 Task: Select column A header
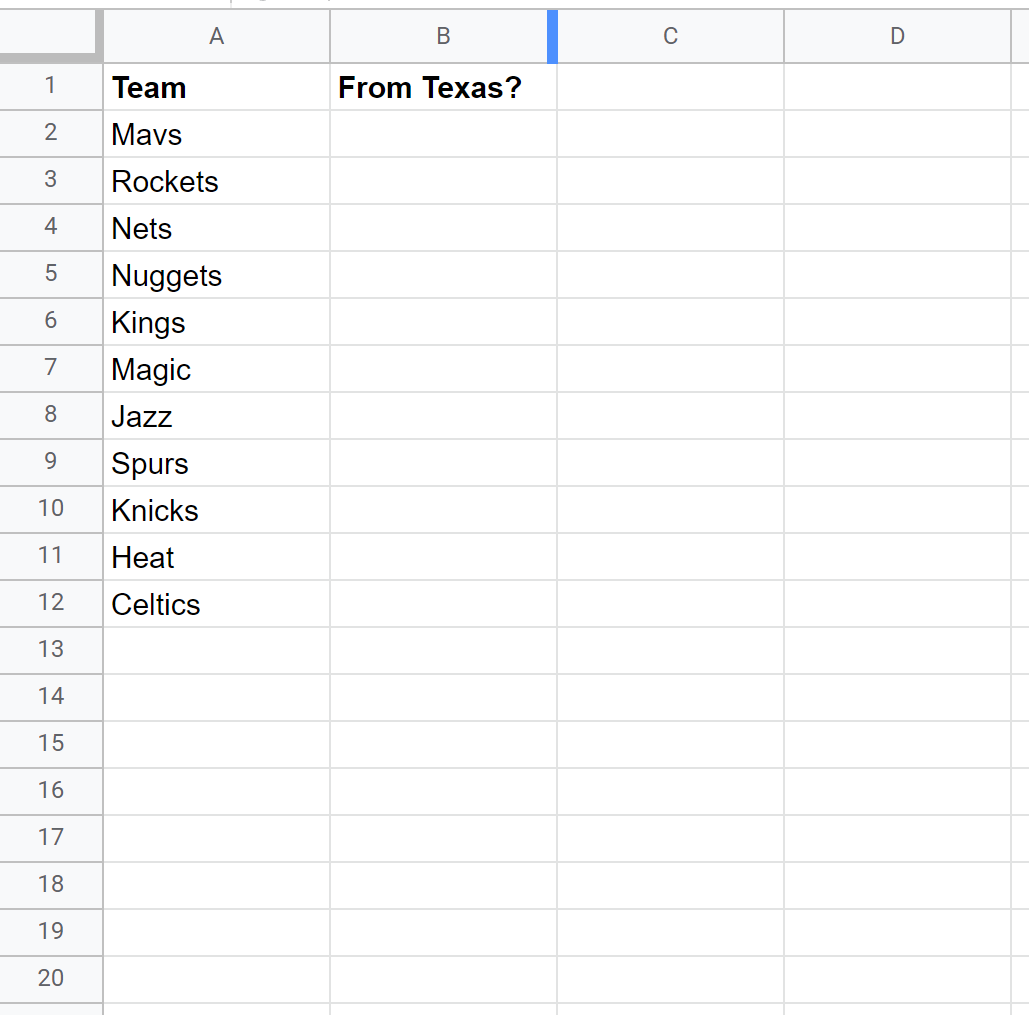pos(216,37)
